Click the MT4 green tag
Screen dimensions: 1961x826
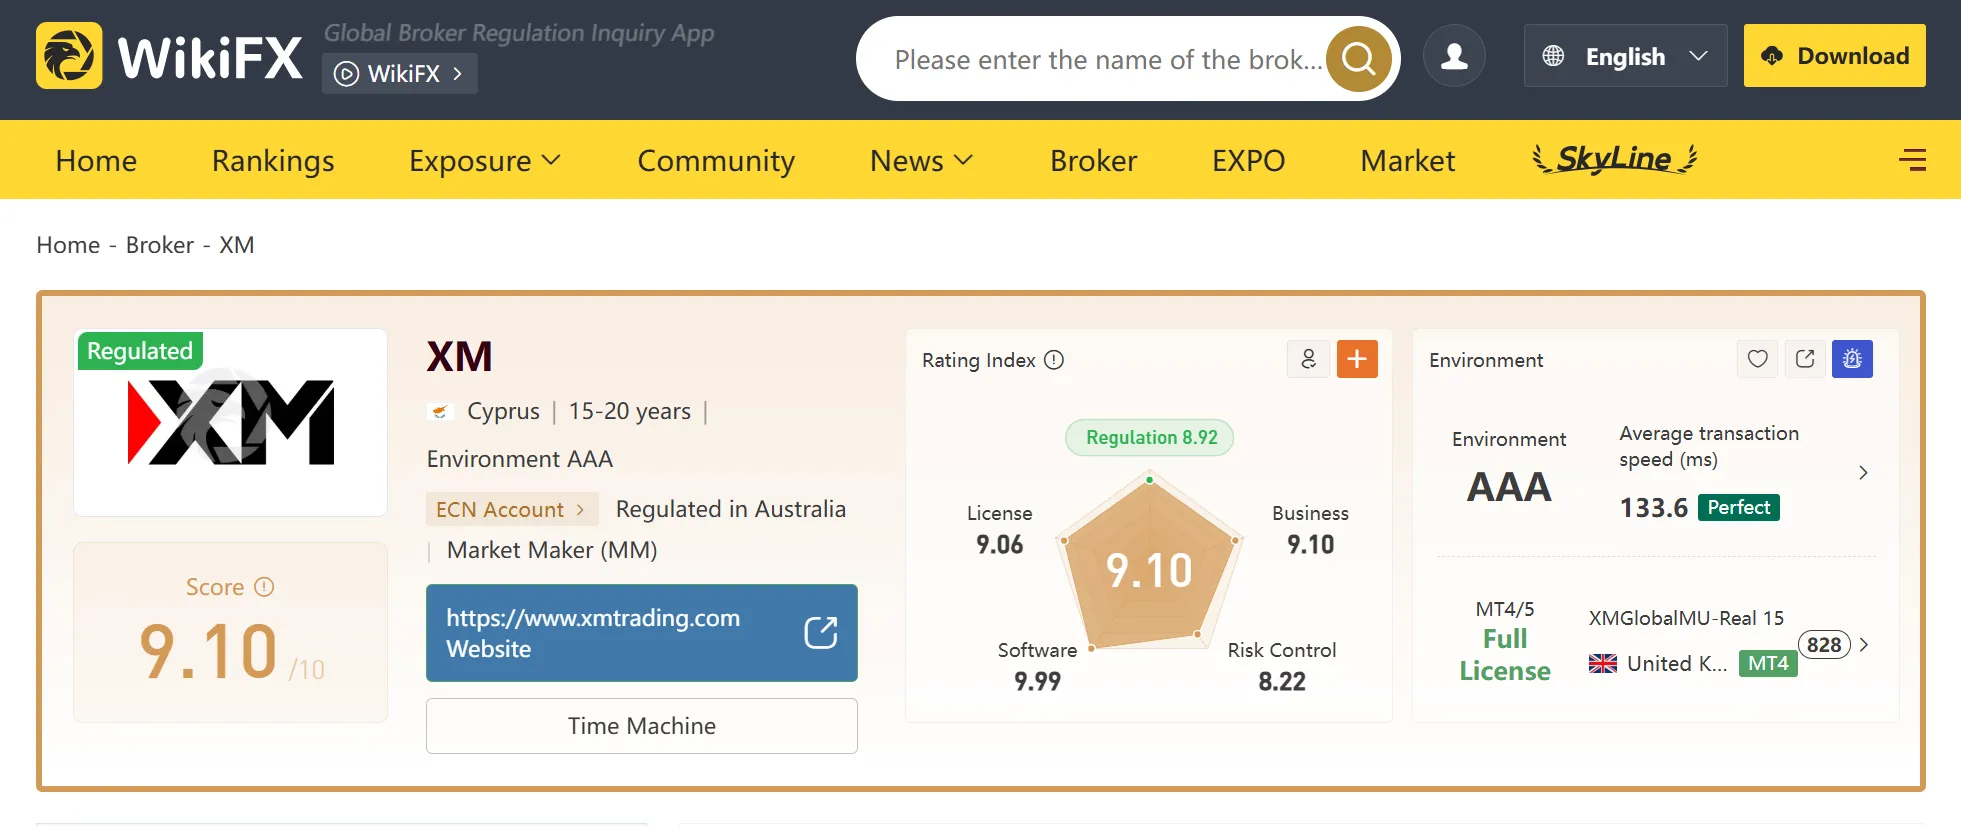click(x=1768, y=663)
